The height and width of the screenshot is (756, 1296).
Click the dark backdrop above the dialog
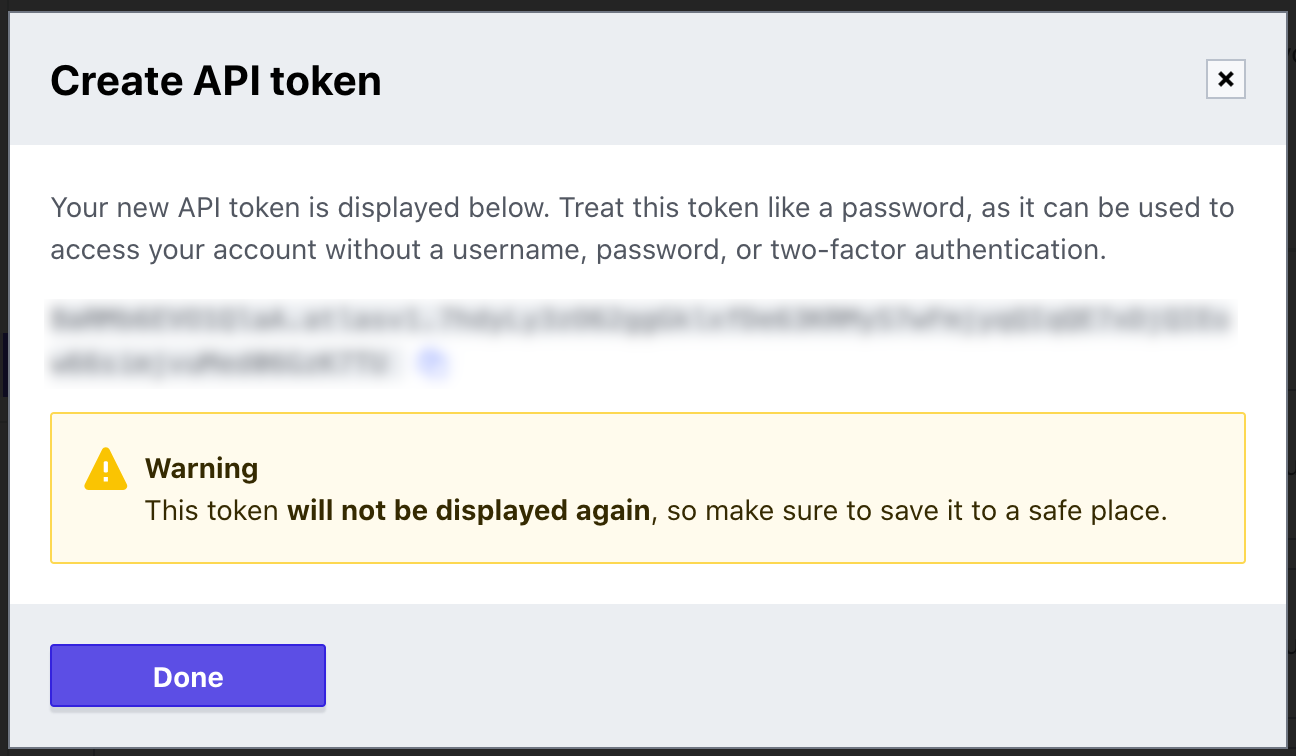[648, 5]
